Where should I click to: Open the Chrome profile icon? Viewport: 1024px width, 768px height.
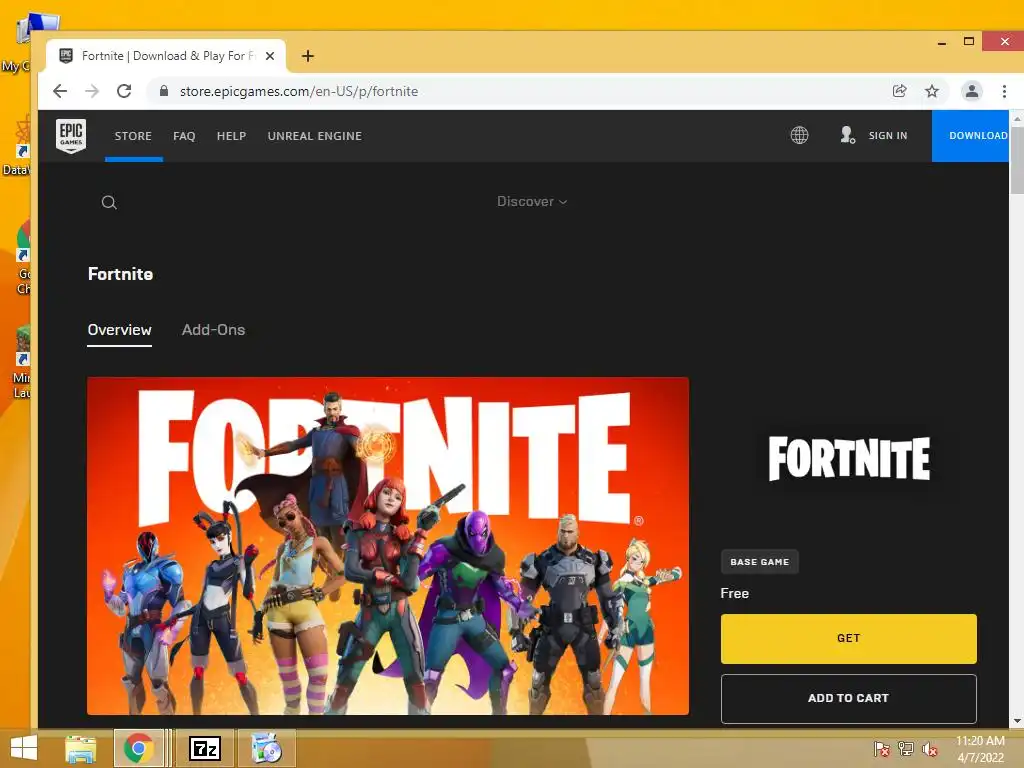pos(972,91)
